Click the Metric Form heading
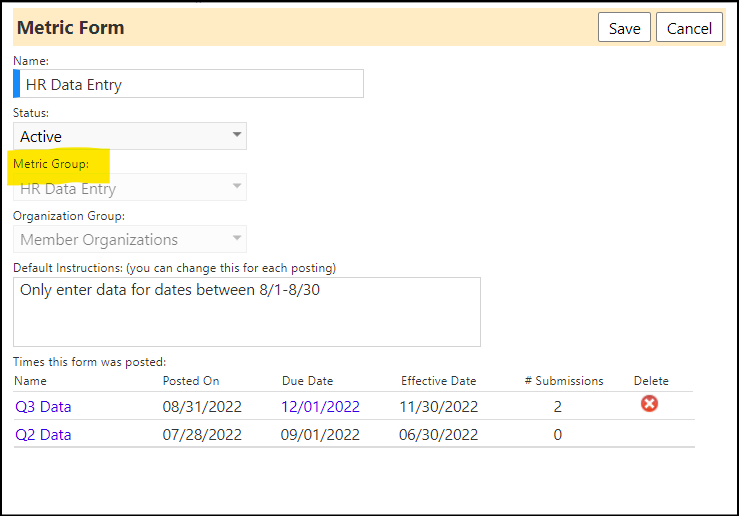The width and height of the screenshot is (739, 516). coord(71,27)
